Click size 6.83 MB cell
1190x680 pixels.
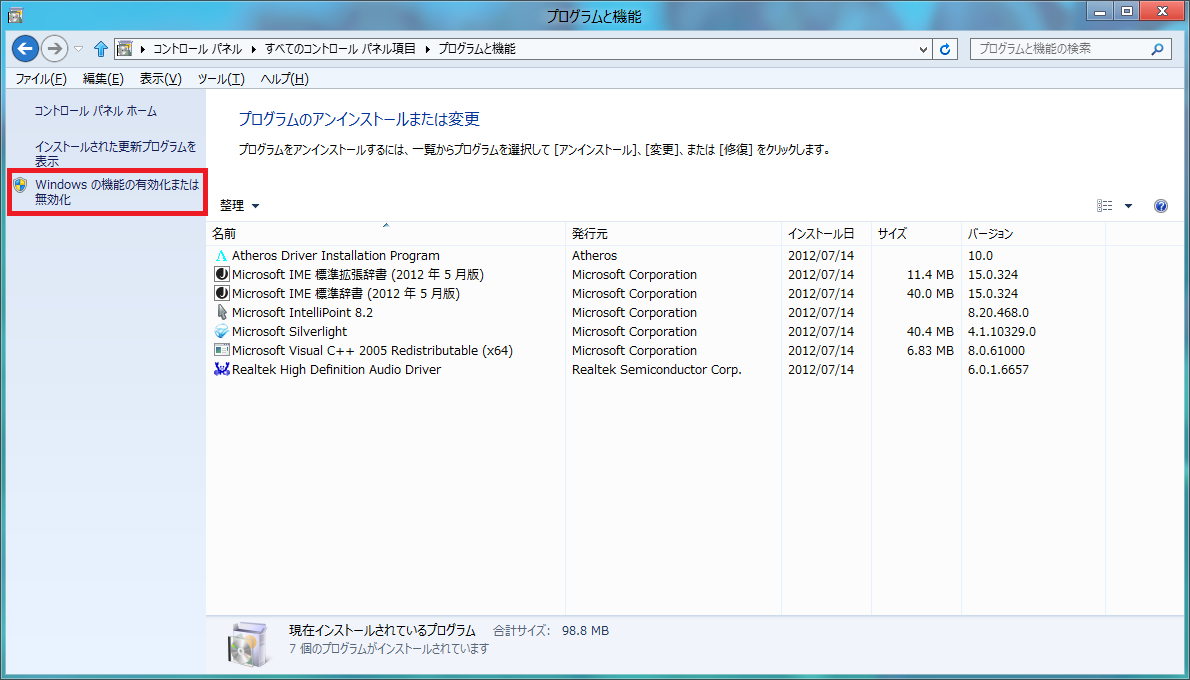tap(930, 351)
